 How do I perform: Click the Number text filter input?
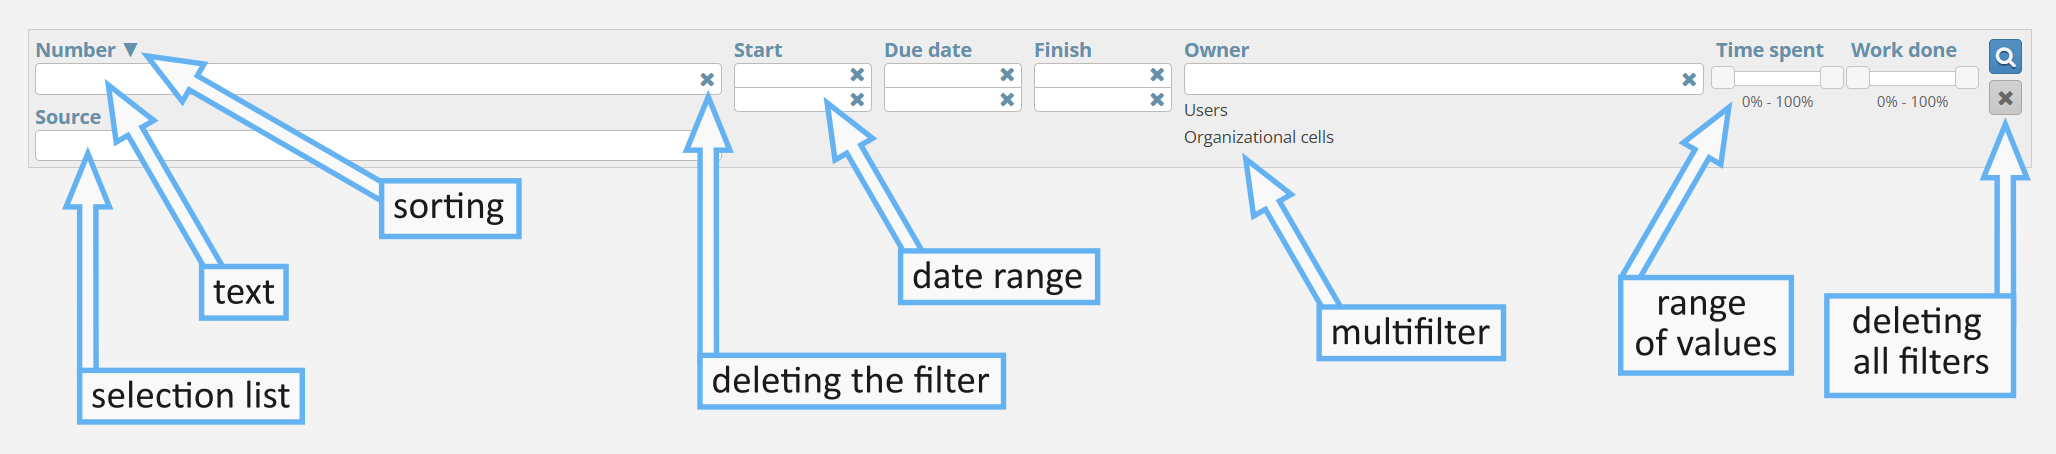click(x=360, y=79)
